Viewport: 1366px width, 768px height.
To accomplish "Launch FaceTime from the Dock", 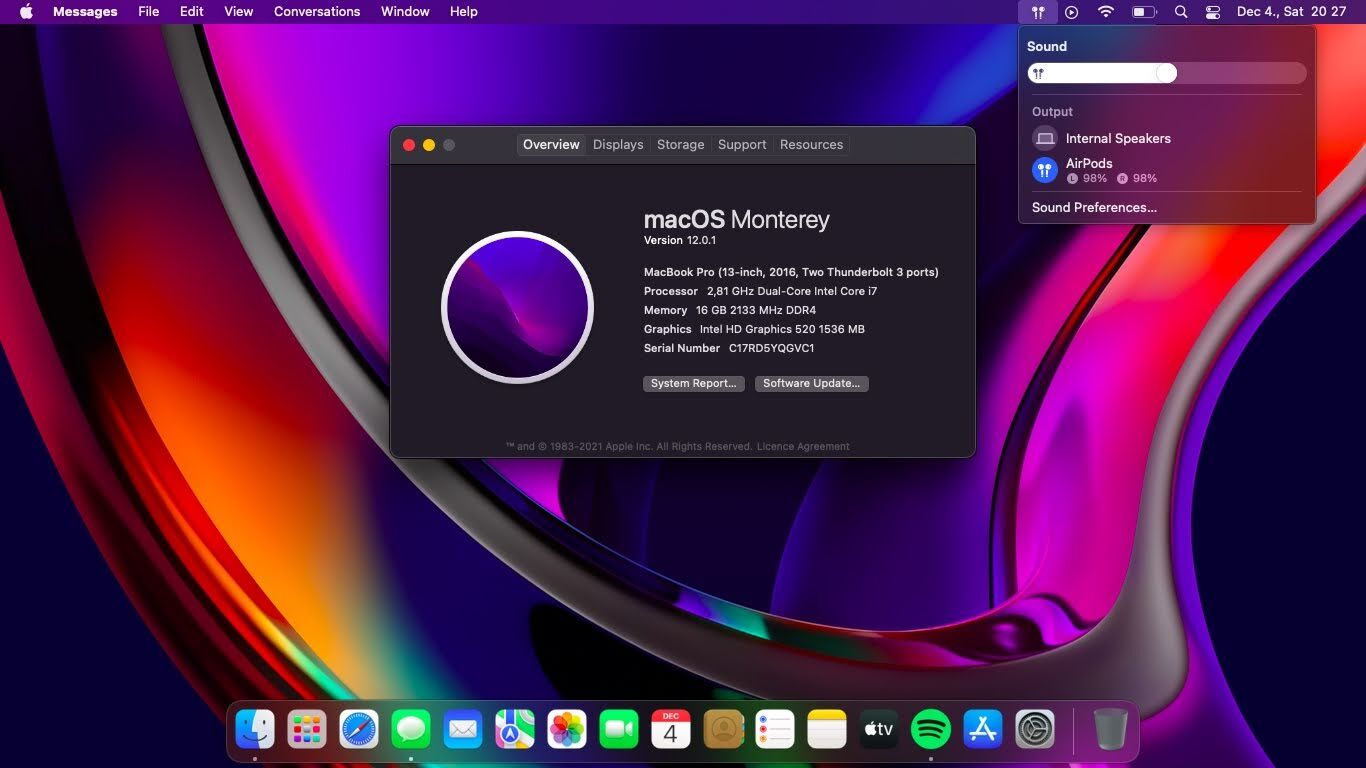I will 619,729.
